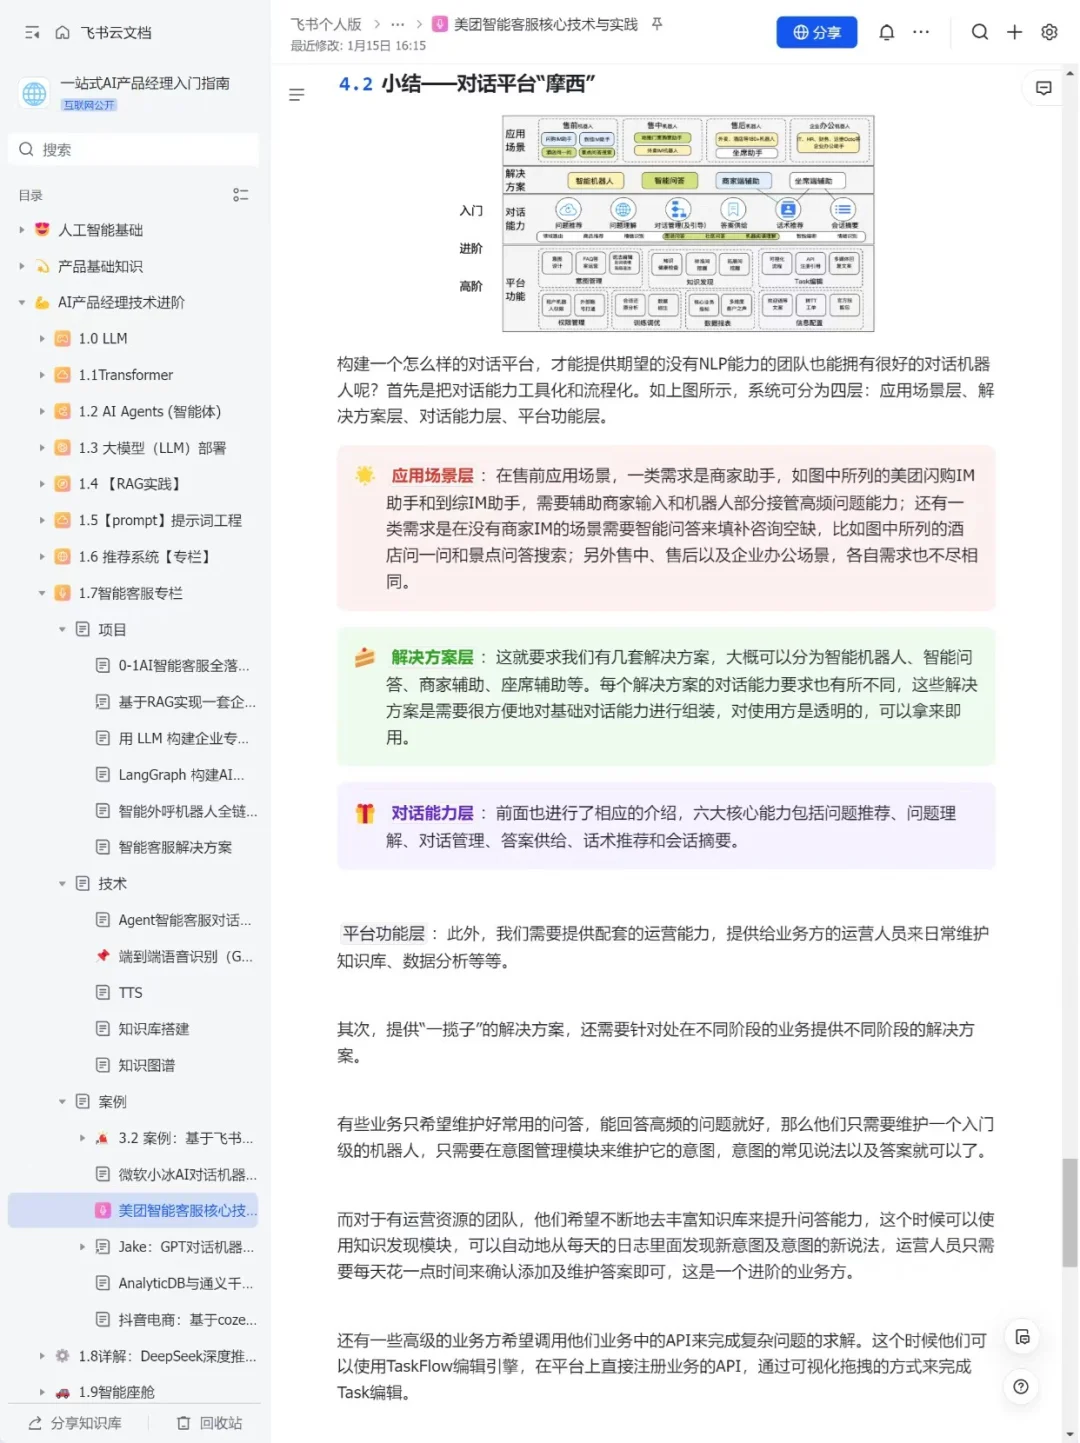Image resolution: width=1080 pixels, height=1443 pixels.
Task: Collapse the sidebar with the top-left icon
Action: coord(32,33)
